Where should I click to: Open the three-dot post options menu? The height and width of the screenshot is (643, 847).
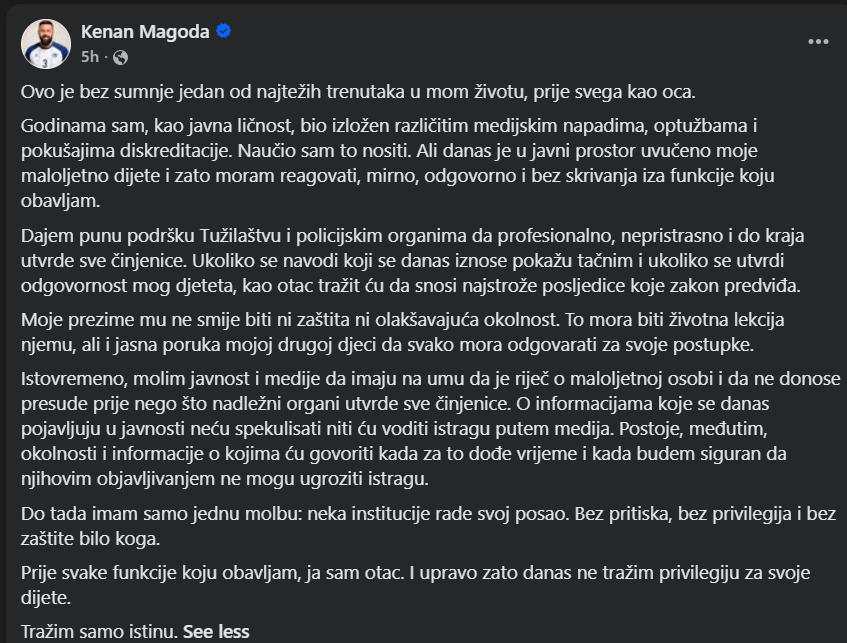point(818,42)
